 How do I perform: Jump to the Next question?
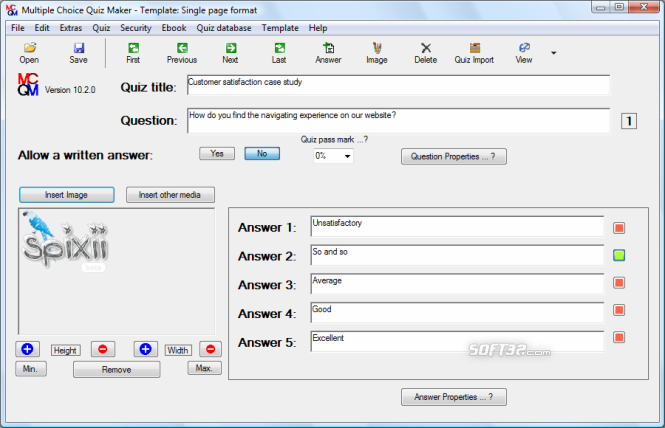[x=230, y=53]
